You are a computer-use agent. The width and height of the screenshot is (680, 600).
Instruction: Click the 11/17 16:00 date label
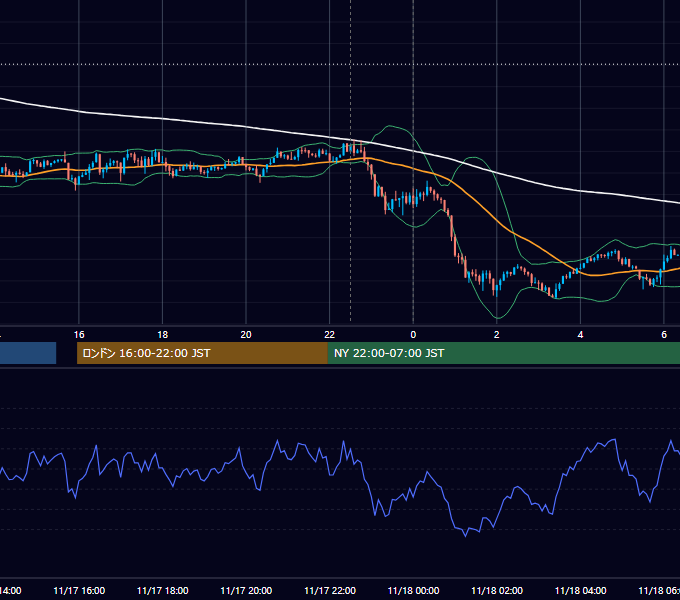click(79, 590)
